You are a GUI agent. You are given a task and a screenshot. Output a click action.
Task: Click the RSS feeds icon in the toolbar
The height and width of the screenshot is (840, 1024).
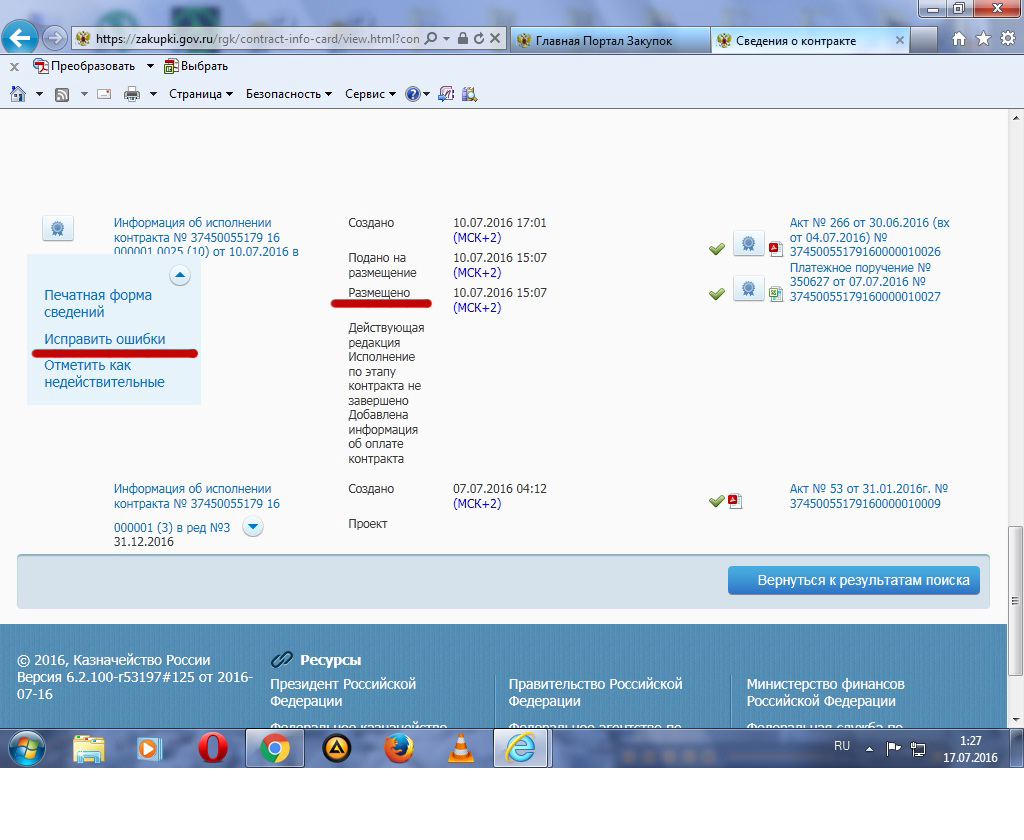tap(62, 94)
